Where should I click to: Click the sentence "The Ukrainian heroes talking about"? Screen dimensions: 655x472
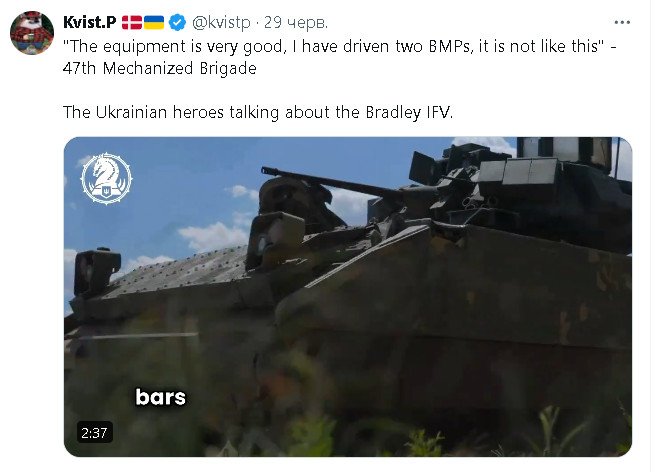pyautogui.click(x=212, y=112)
